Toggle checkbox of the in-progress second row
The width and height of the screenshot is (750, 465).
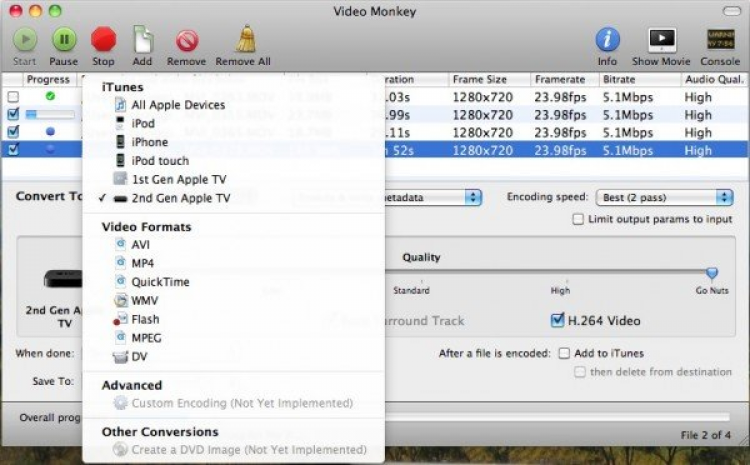tap(13, 114)
